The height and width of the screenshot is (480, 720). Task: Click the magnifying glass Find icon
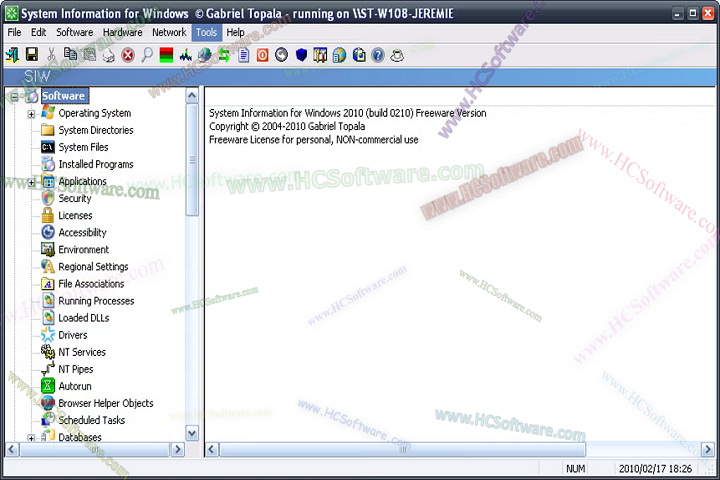pos(147,55)
